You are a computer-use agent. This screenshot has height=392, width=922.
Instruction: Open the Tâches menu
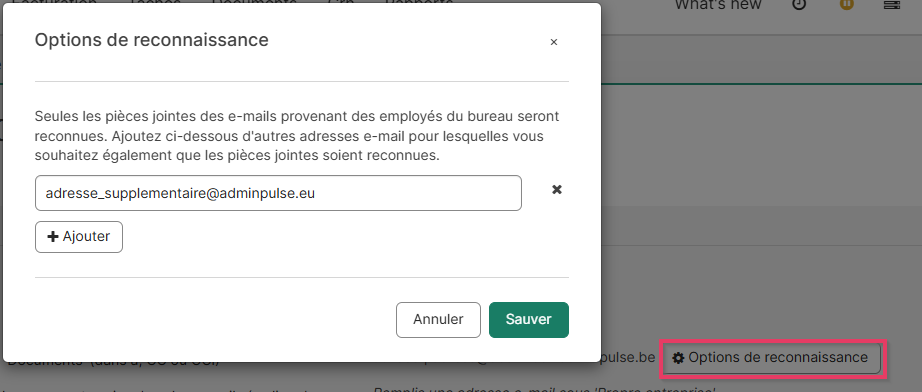tap(155, 3)
